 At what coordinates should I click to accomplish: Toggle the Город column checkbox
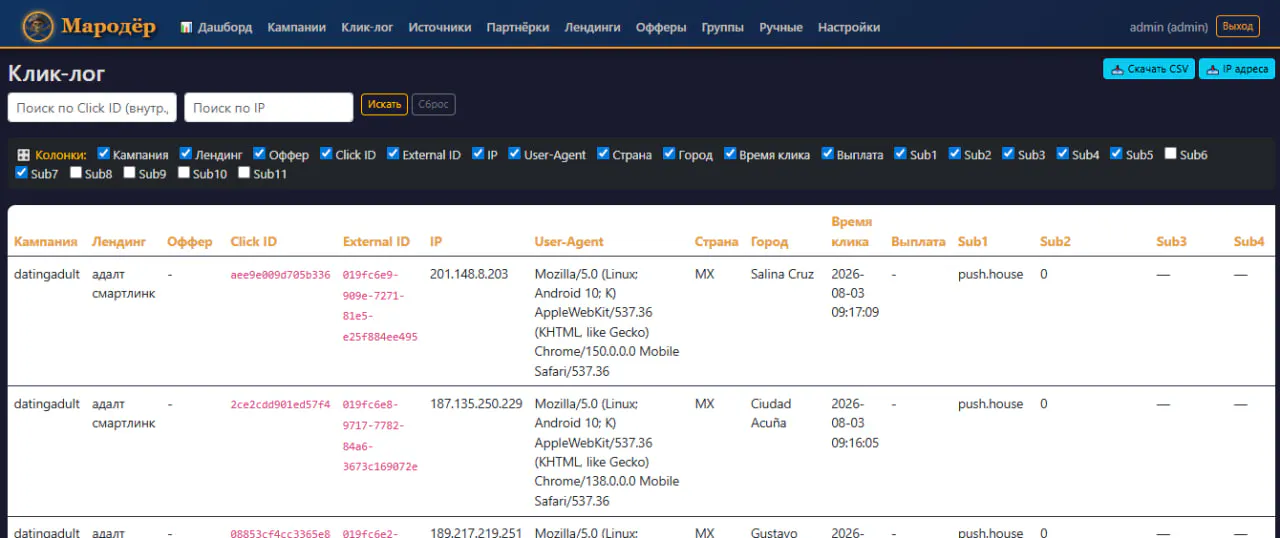point(669,154)
